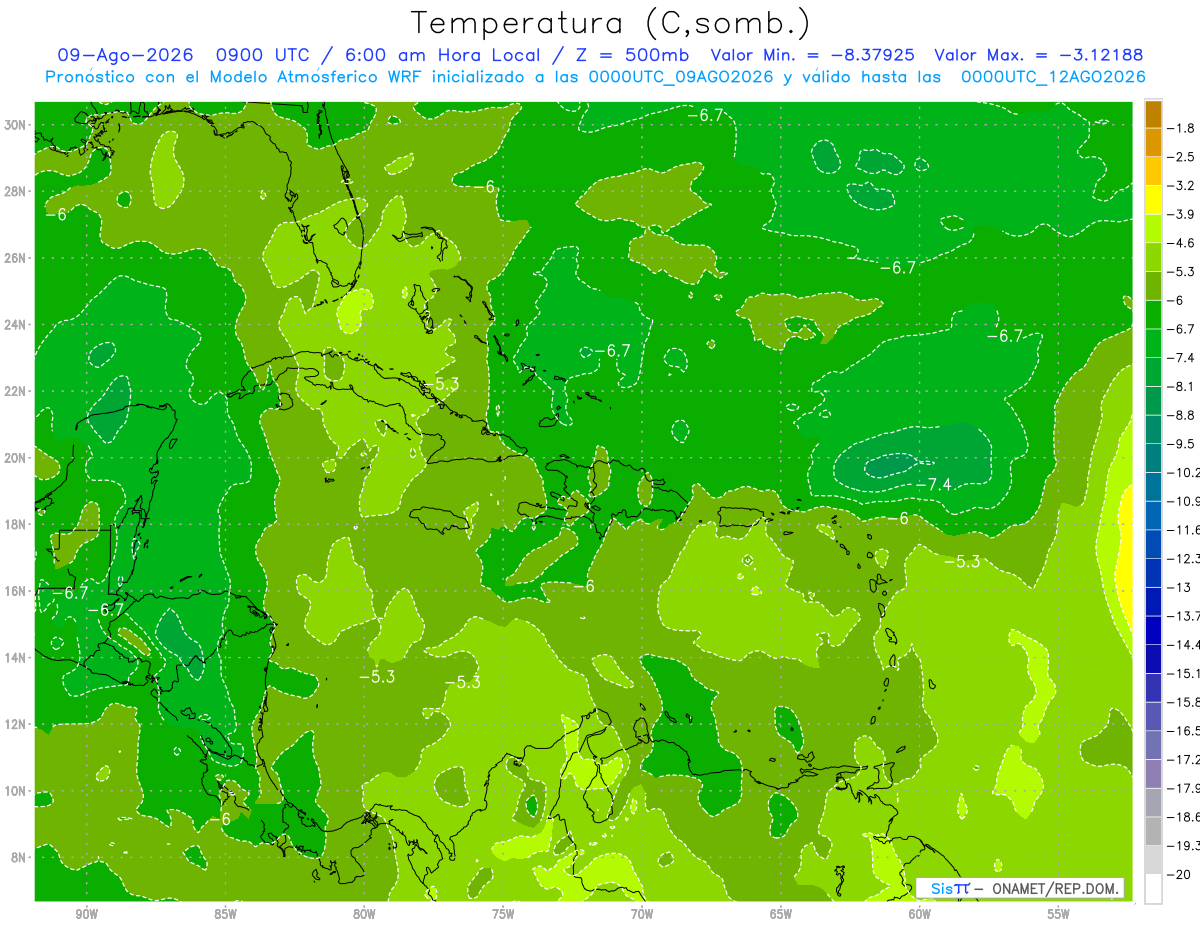Screen dimensions: 1200x927
Task: Click the 65W longitude axis label
Action: (x=781, y=914)
